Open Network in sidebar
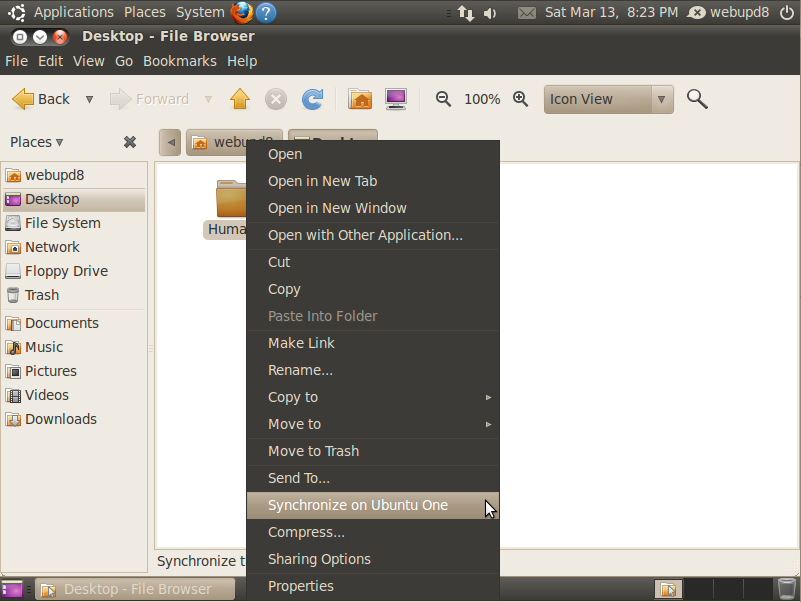The image size is (801, 602). pos(74,247)
